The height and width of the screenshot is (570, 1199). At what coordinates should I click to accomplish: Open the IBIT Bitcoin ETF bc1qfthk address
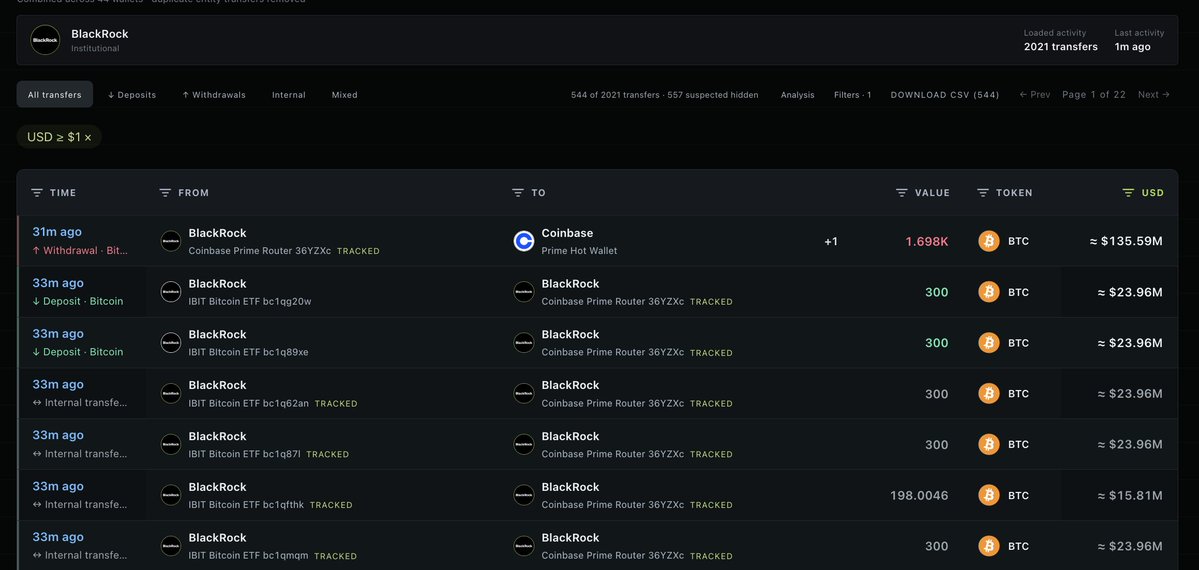tap(246, 505)
